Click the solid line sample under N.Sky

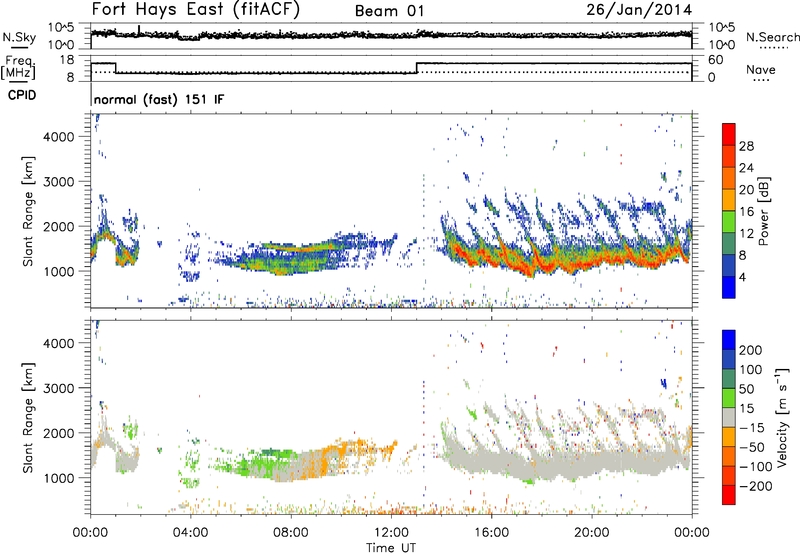[19, 48]
